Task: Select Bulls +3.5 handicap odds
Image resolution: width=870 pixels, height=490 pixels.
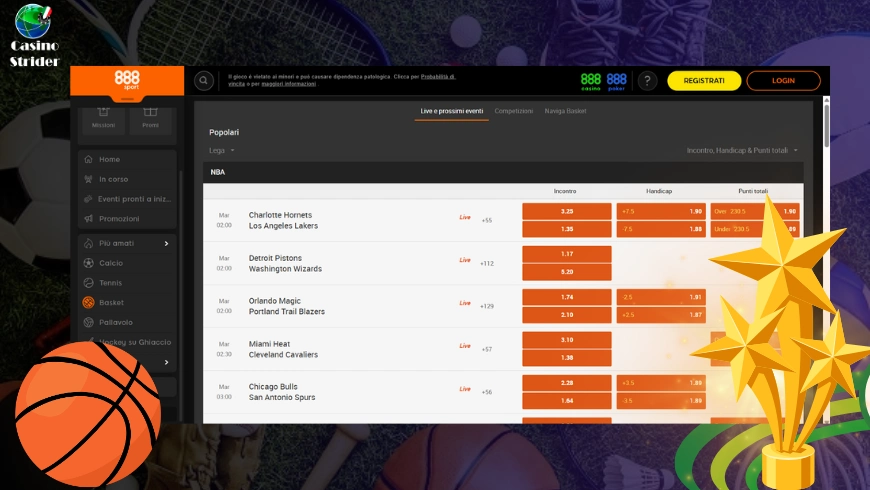Action: coord(661,383)
